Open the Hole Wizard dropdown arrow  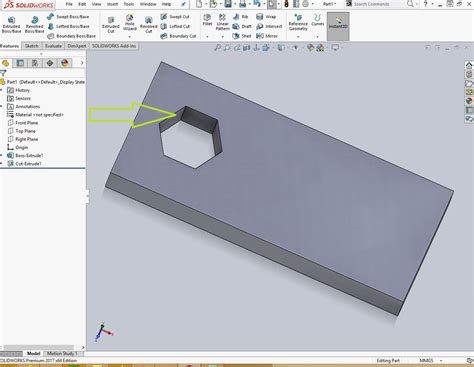pyautogui.click(x=130, y=36)
